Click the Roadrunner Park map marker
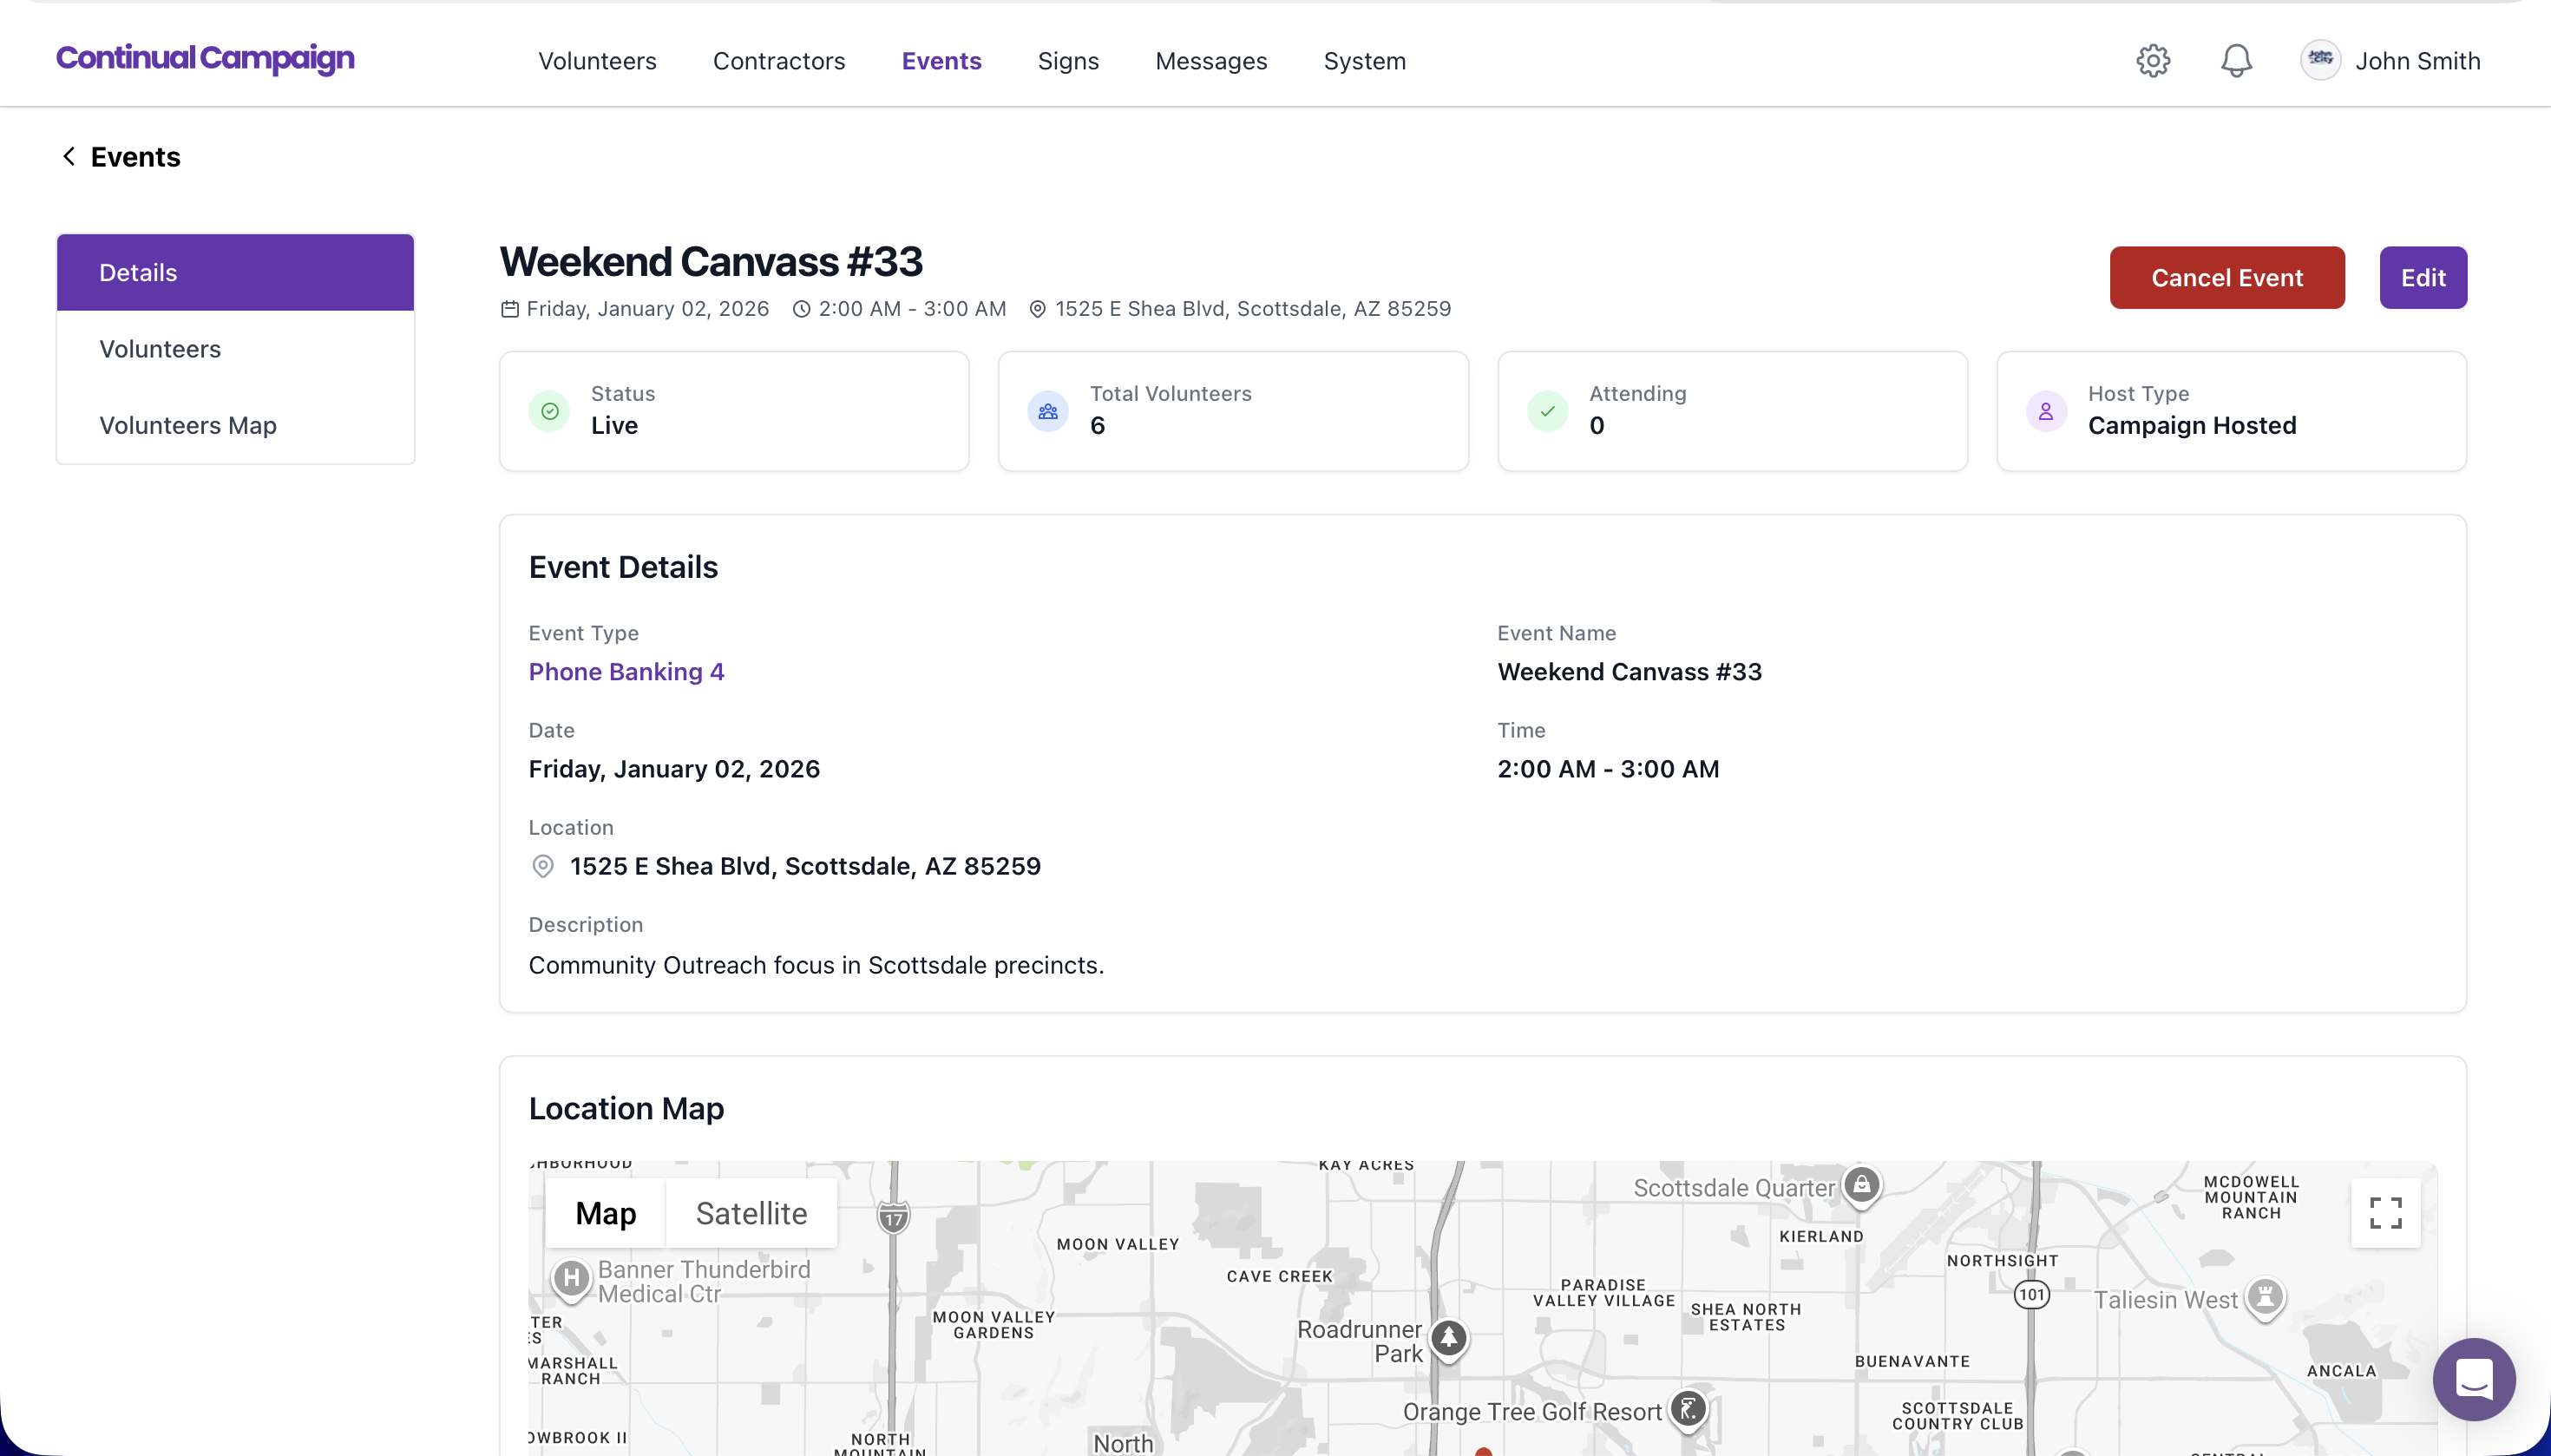This screenshot has height=1456, width=2551. click(x=1448, y=1338)
